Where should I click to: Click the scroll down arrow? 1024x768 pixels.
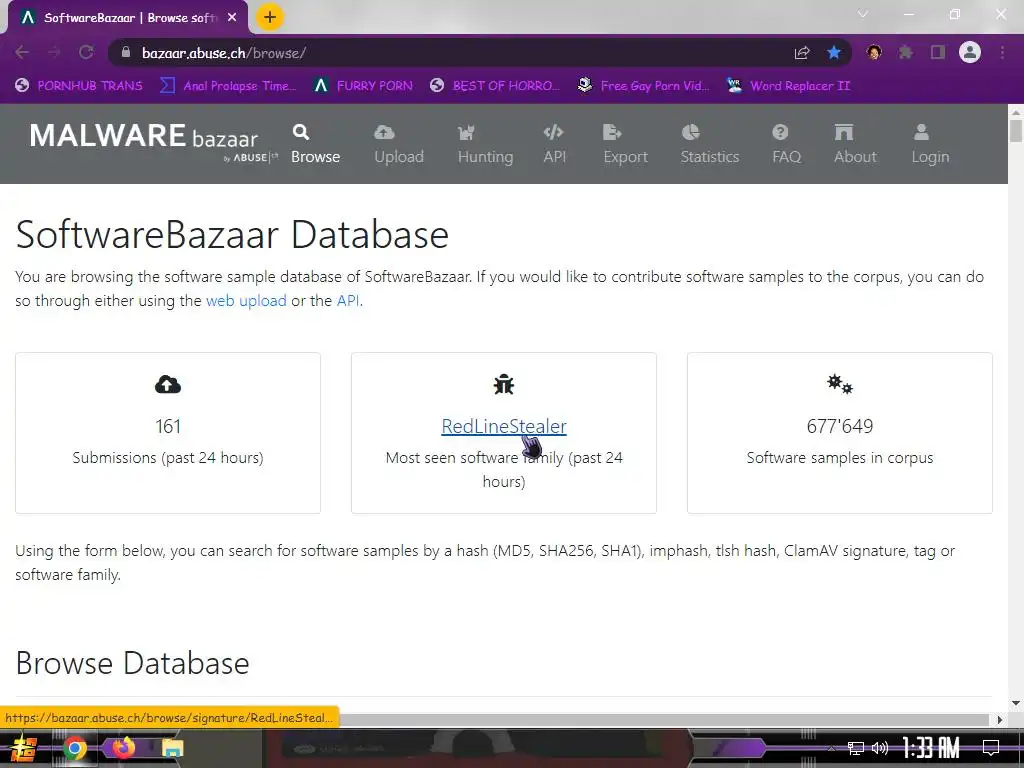[x=1016, y=703]
